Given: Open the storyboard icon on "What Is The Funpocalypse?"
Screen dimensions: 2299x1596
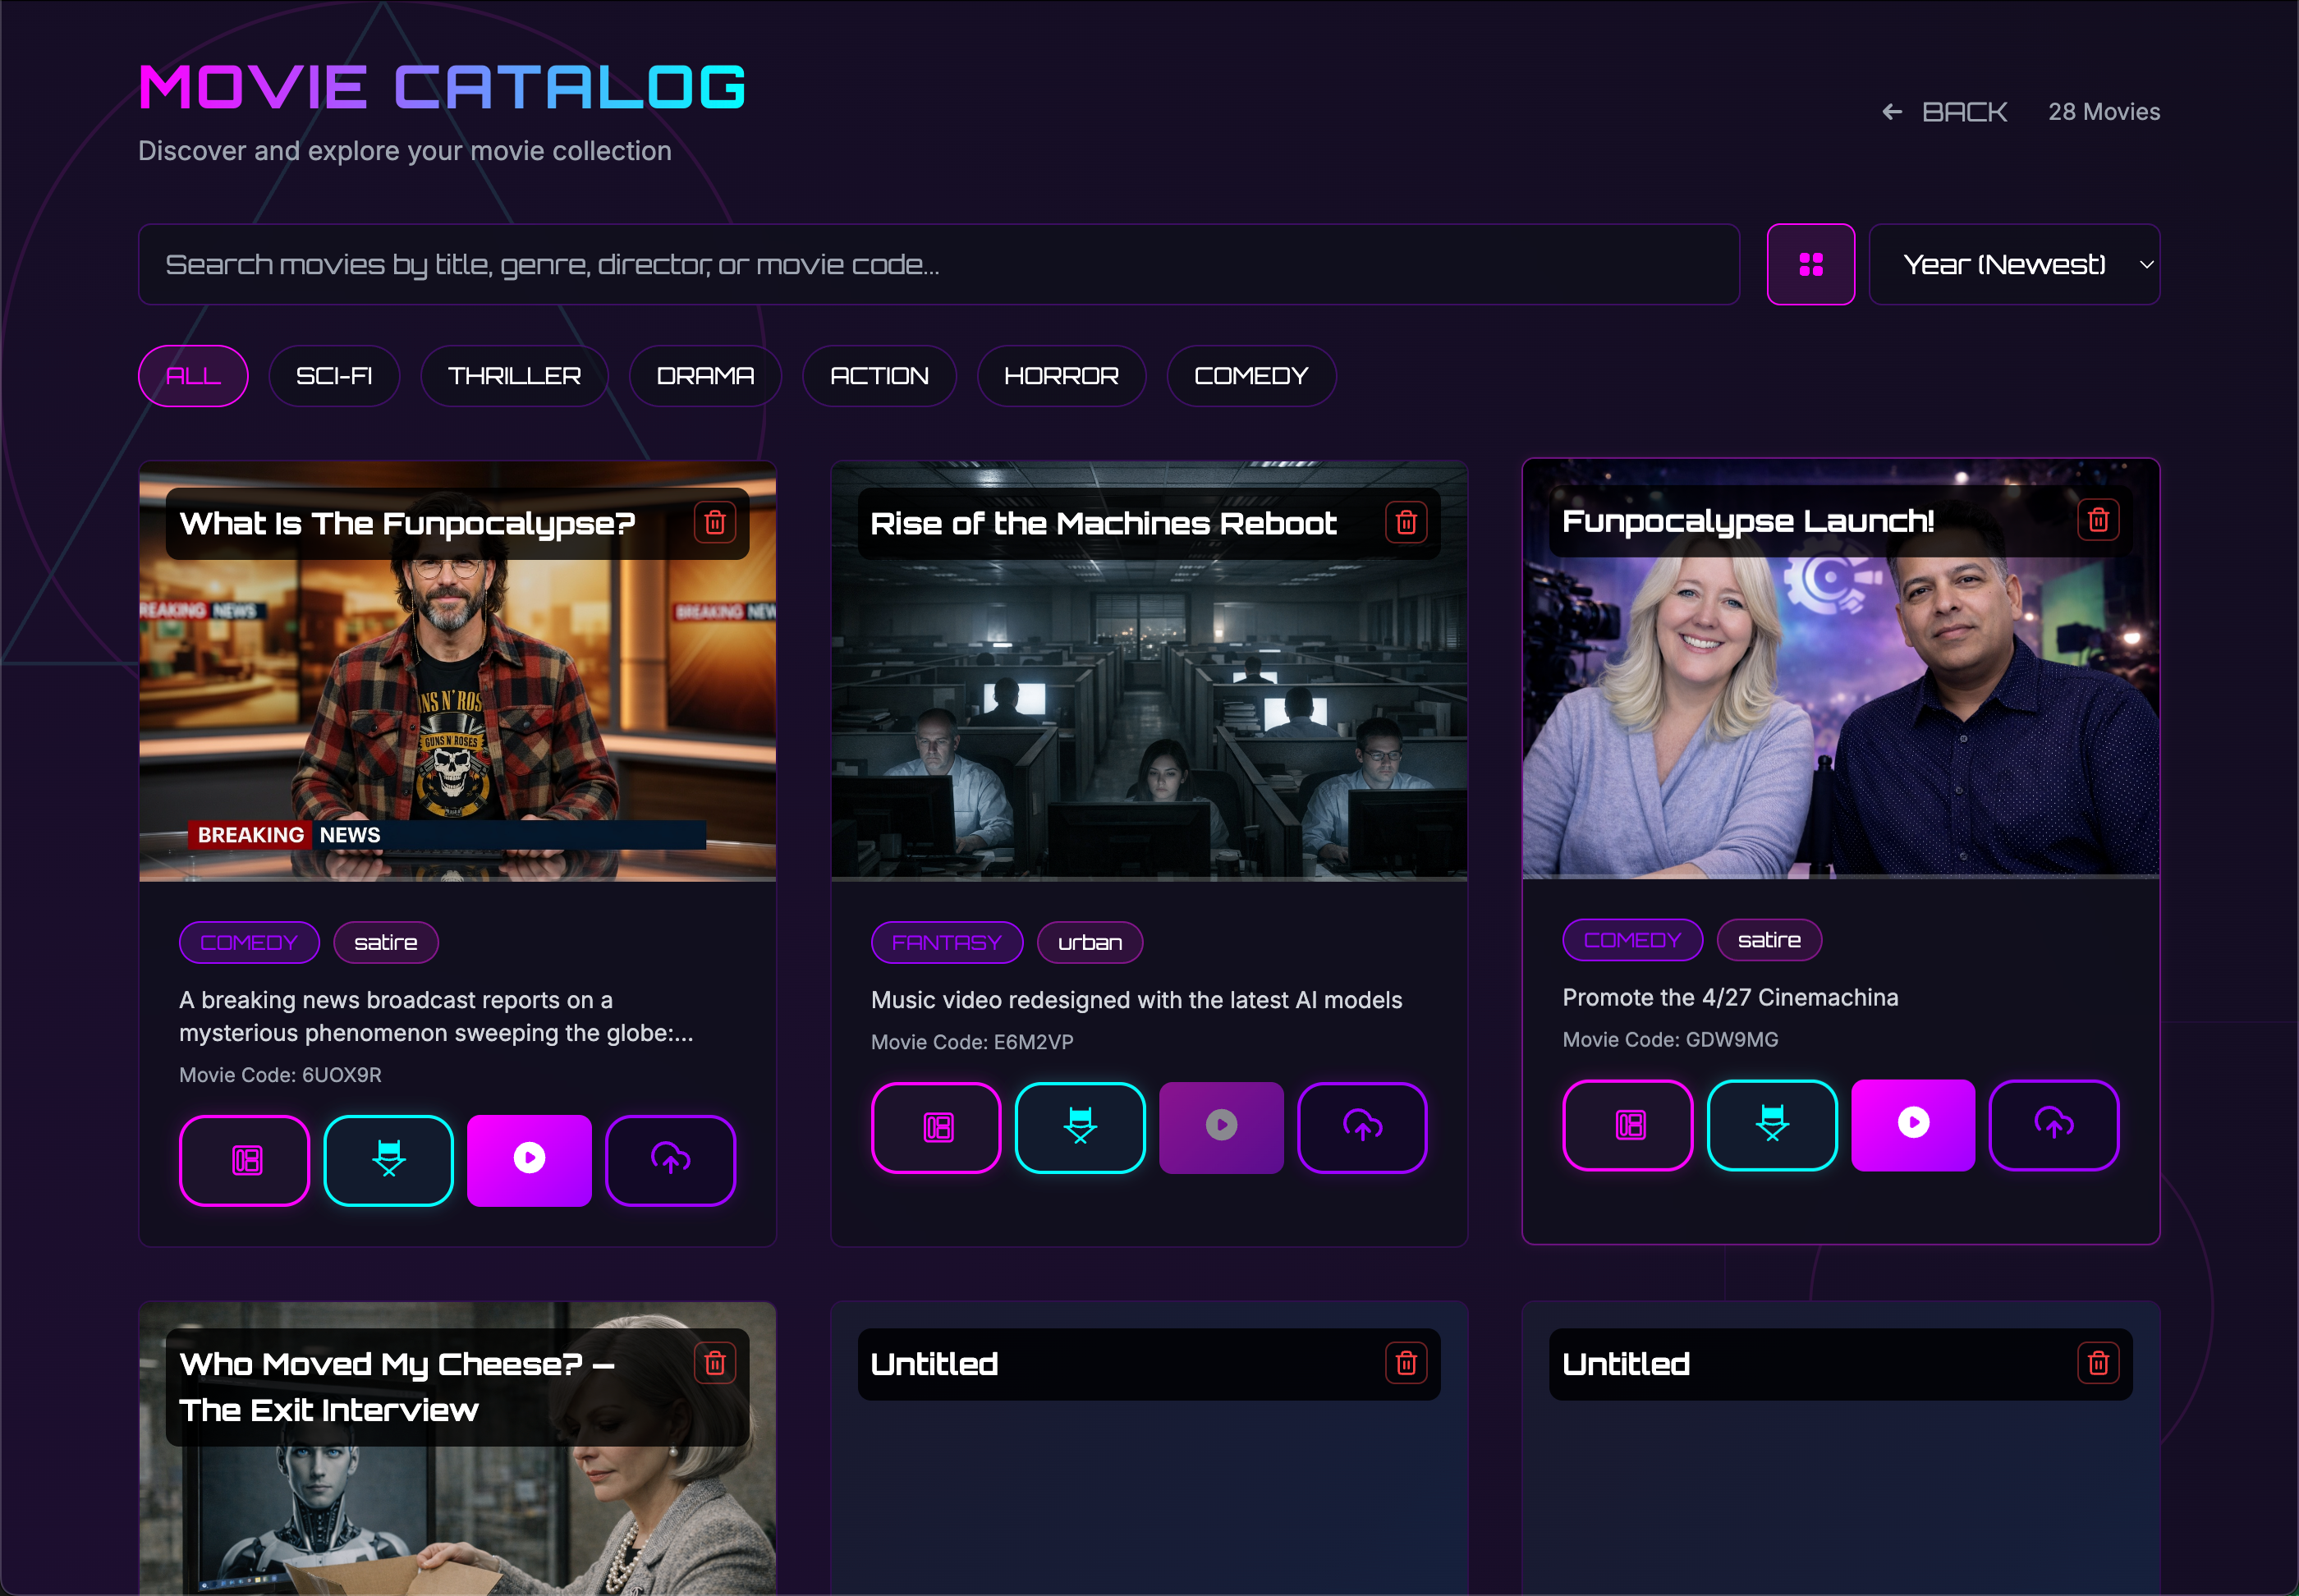Looking at the screenshot, I should (244, 1160).
